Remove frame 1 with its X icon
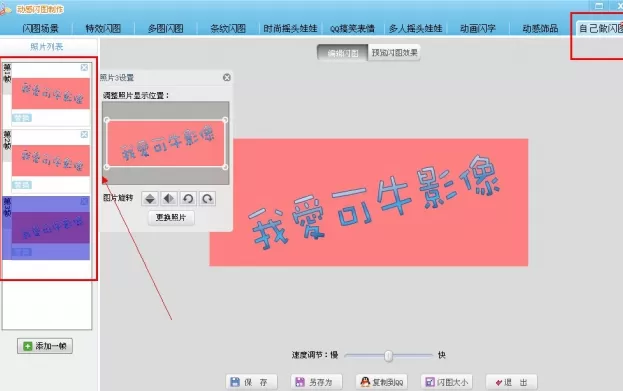Image resolution: width=623 pixels, height=391 pixels. pos(84,68)
